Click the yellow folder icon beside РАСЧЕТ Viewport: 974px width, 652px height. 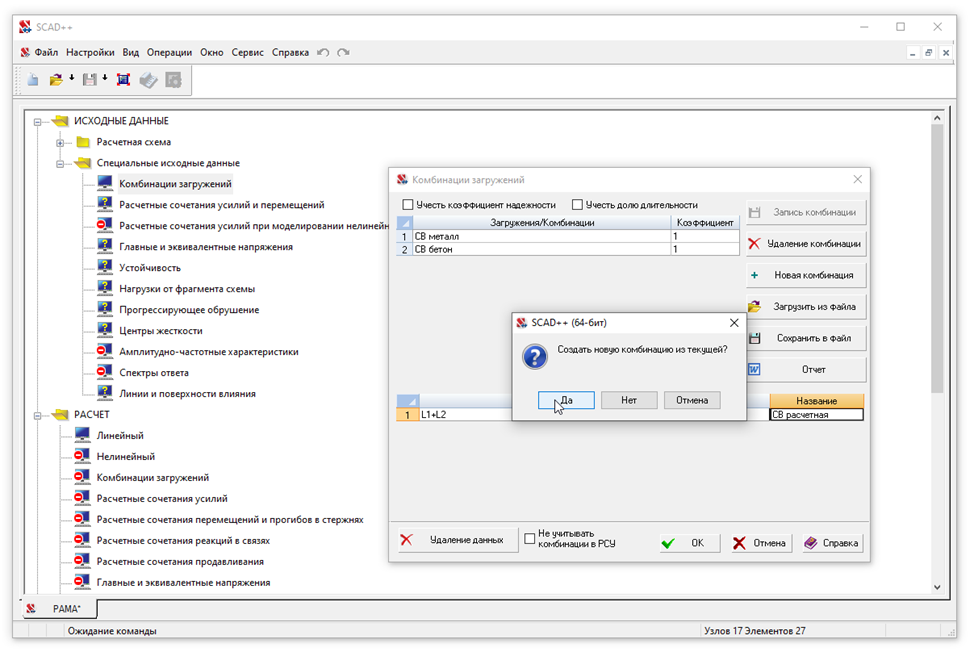coord(60,414)
